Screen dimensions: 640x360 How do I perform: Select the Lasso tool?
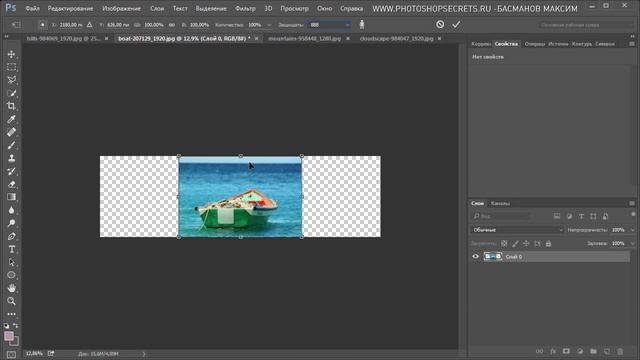[11, 80]
